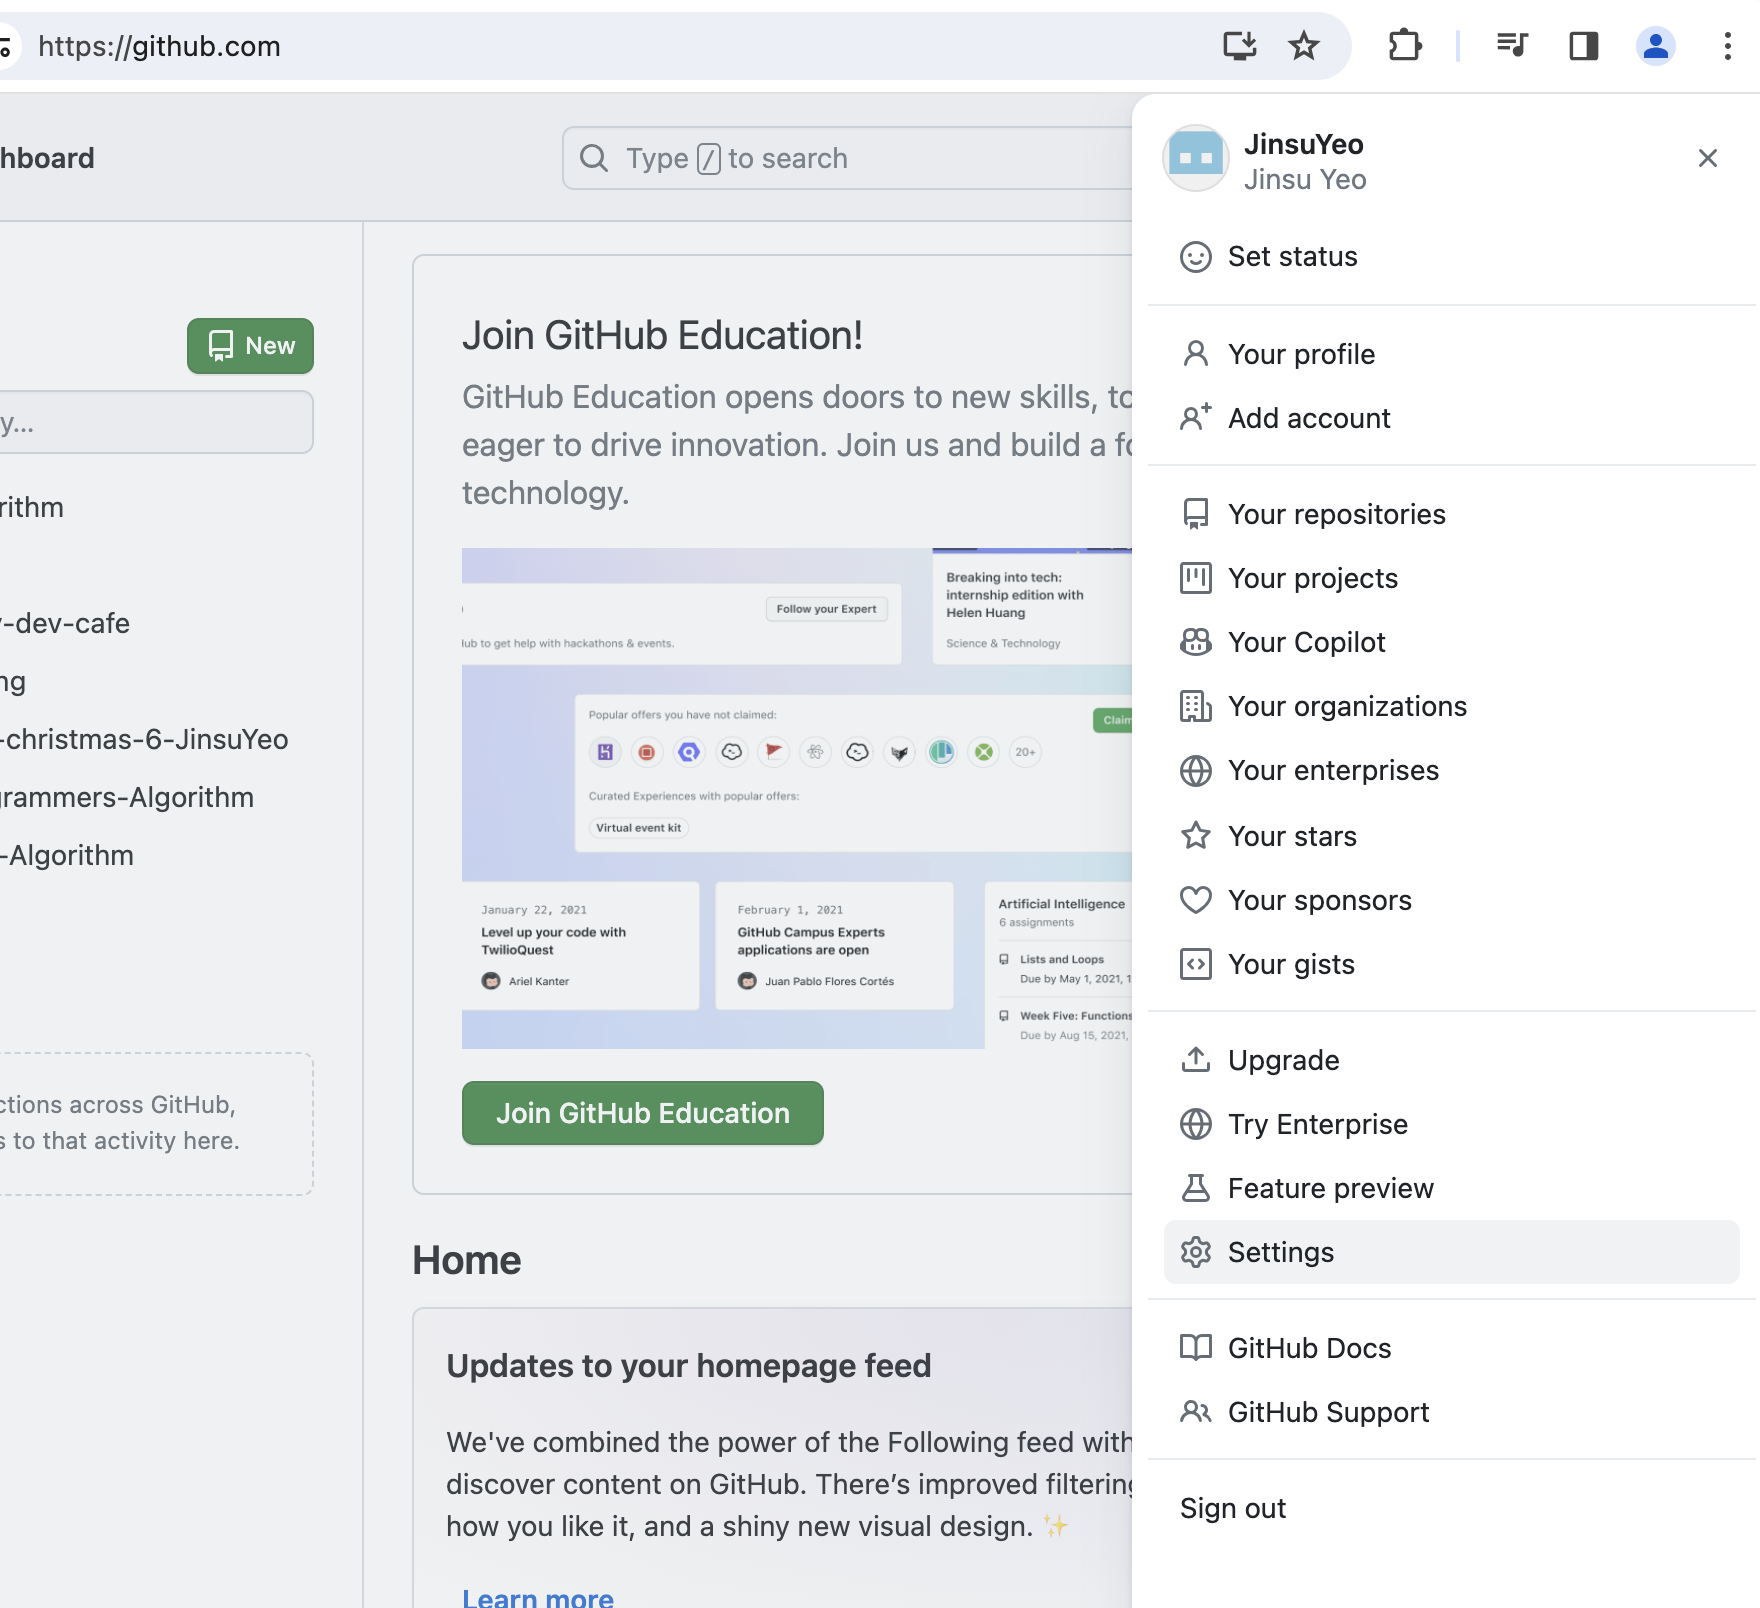Open GitHub Support menu entry

coord(1451,1412)
